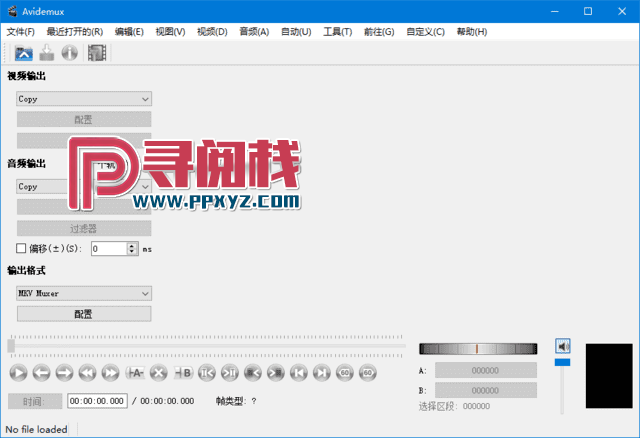The image size is (640, 438).
Task: Open the 视图(V) menu
Action: click(171, 31)
